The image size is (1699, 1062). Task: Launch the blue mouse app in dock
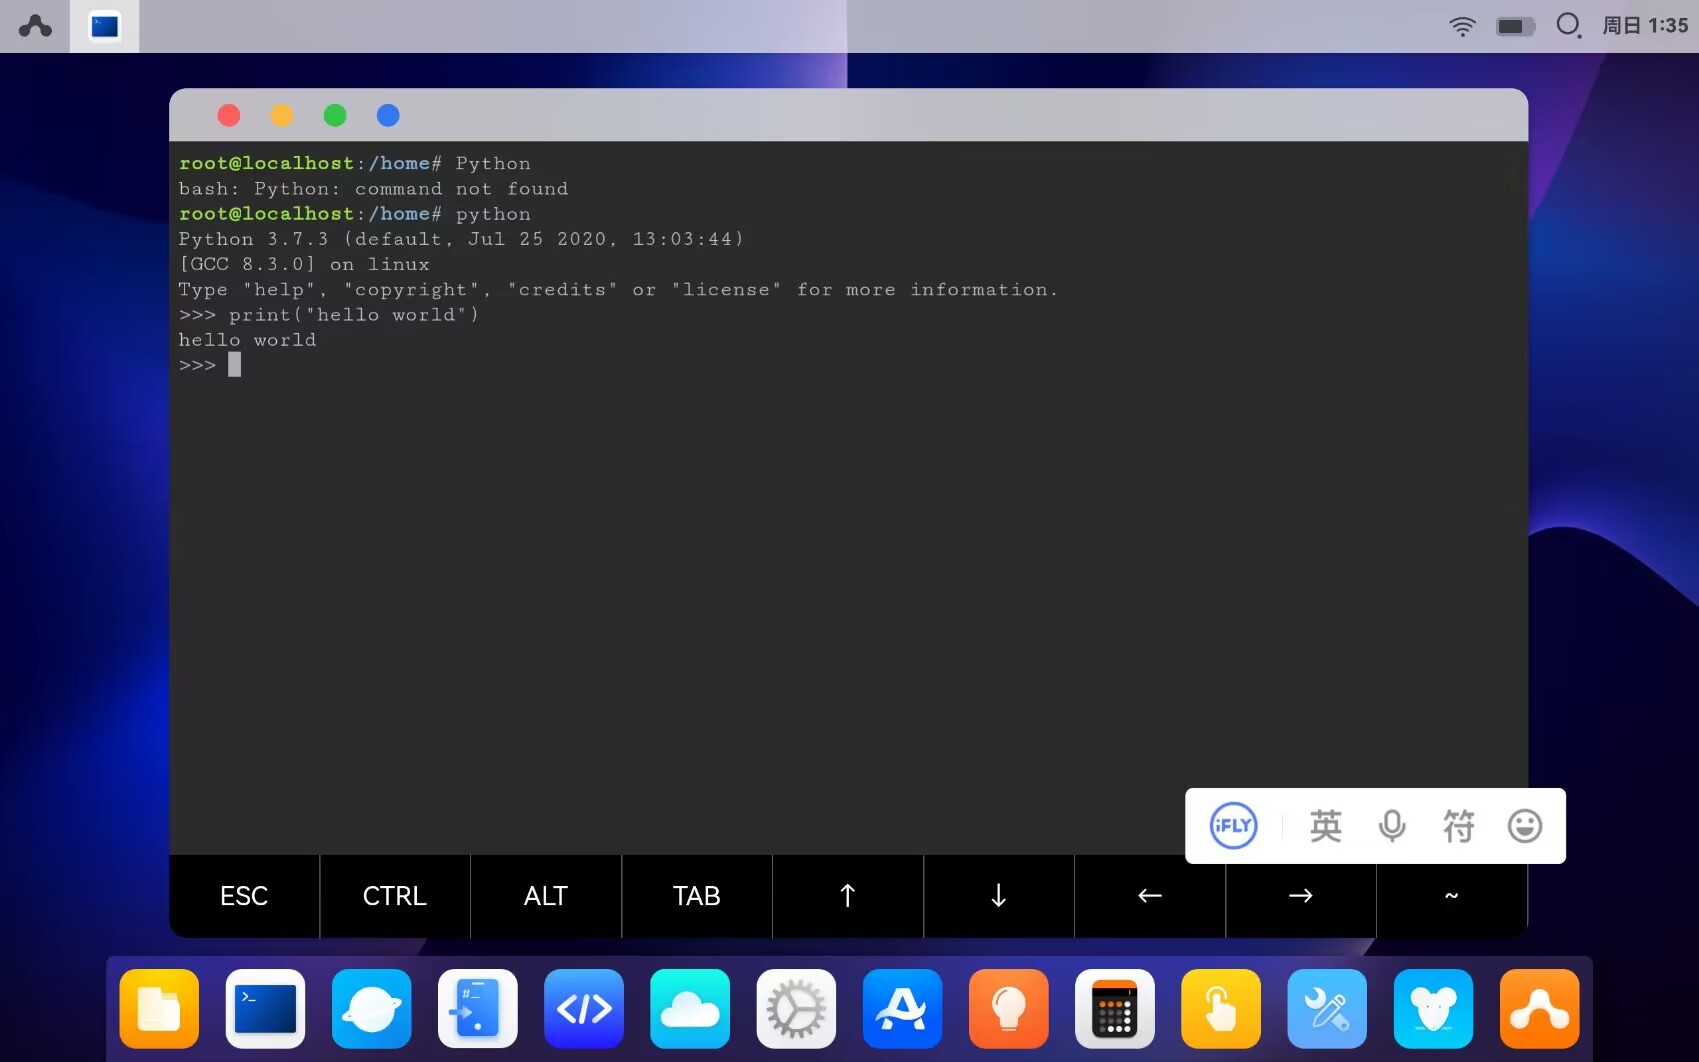[1433, 1009]
